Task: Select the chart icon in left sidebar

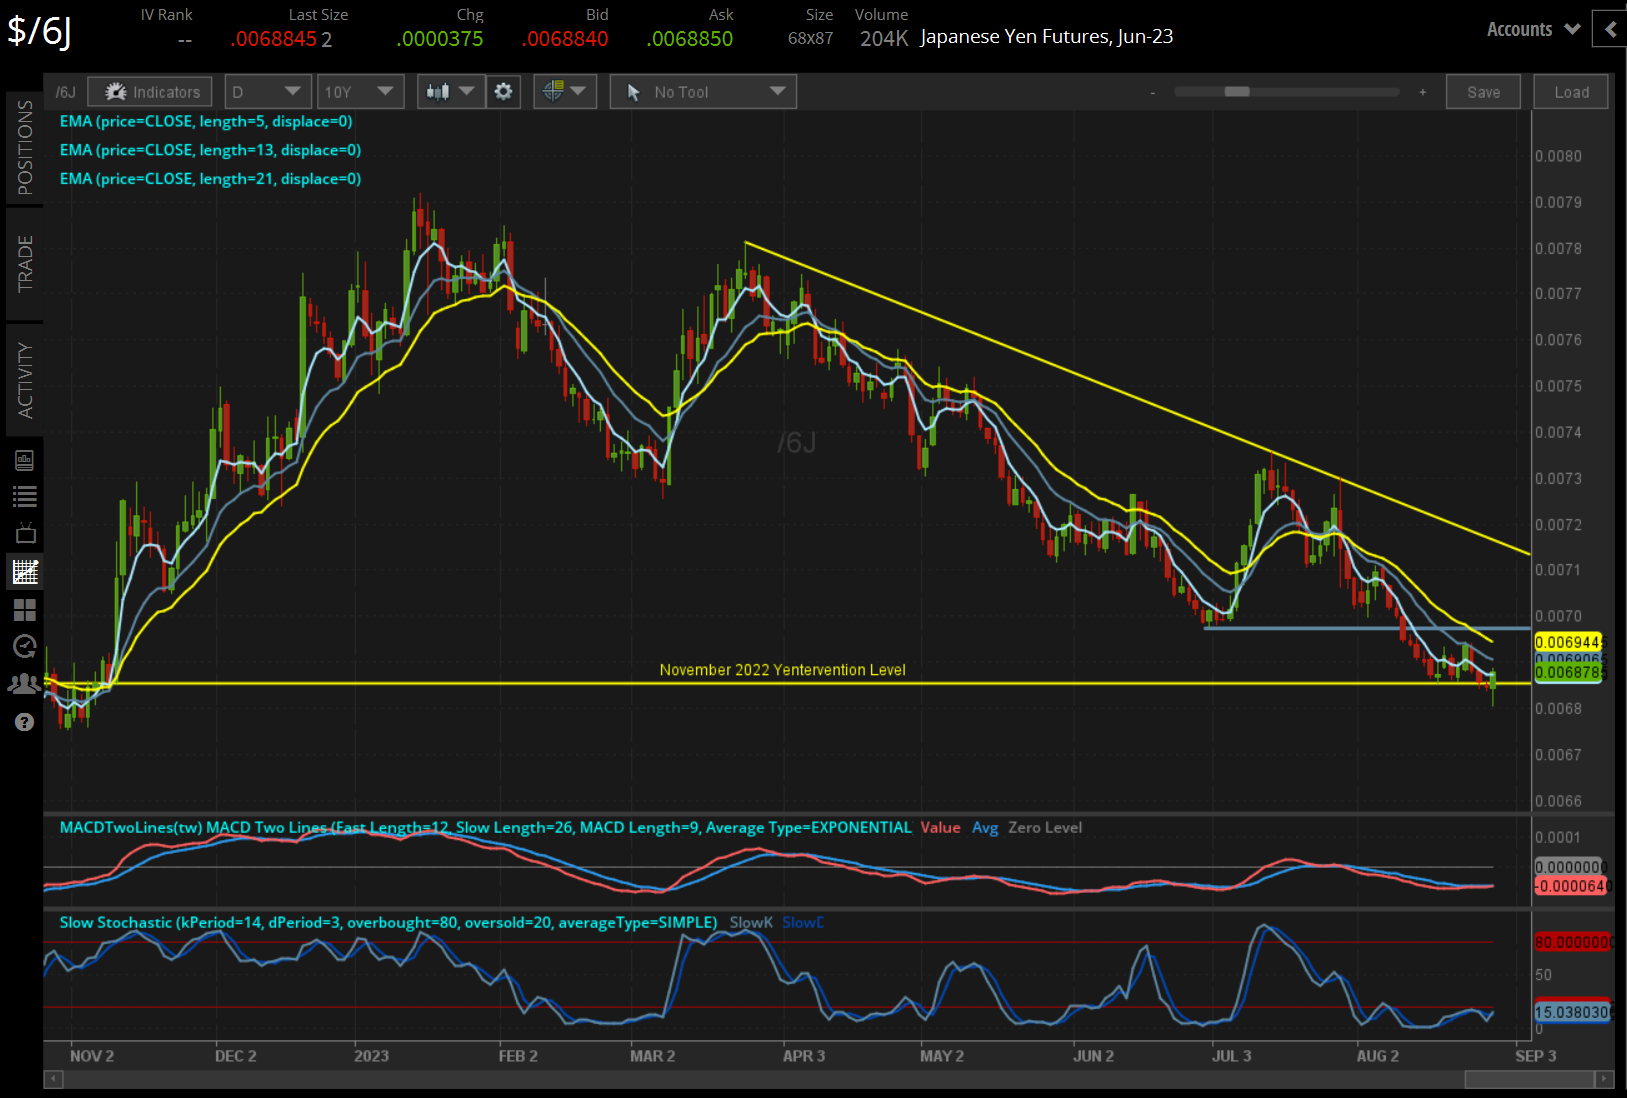Action: [x=25, y=571]
